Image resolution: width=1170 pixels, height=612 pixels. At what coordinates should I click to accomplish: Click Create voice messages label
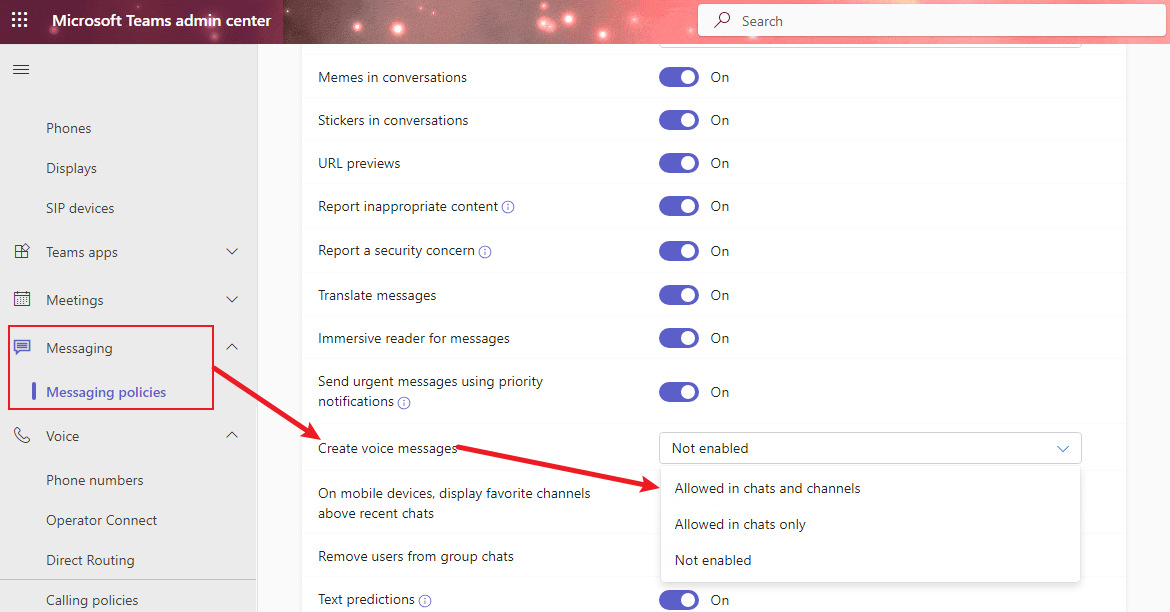(387, 449)
